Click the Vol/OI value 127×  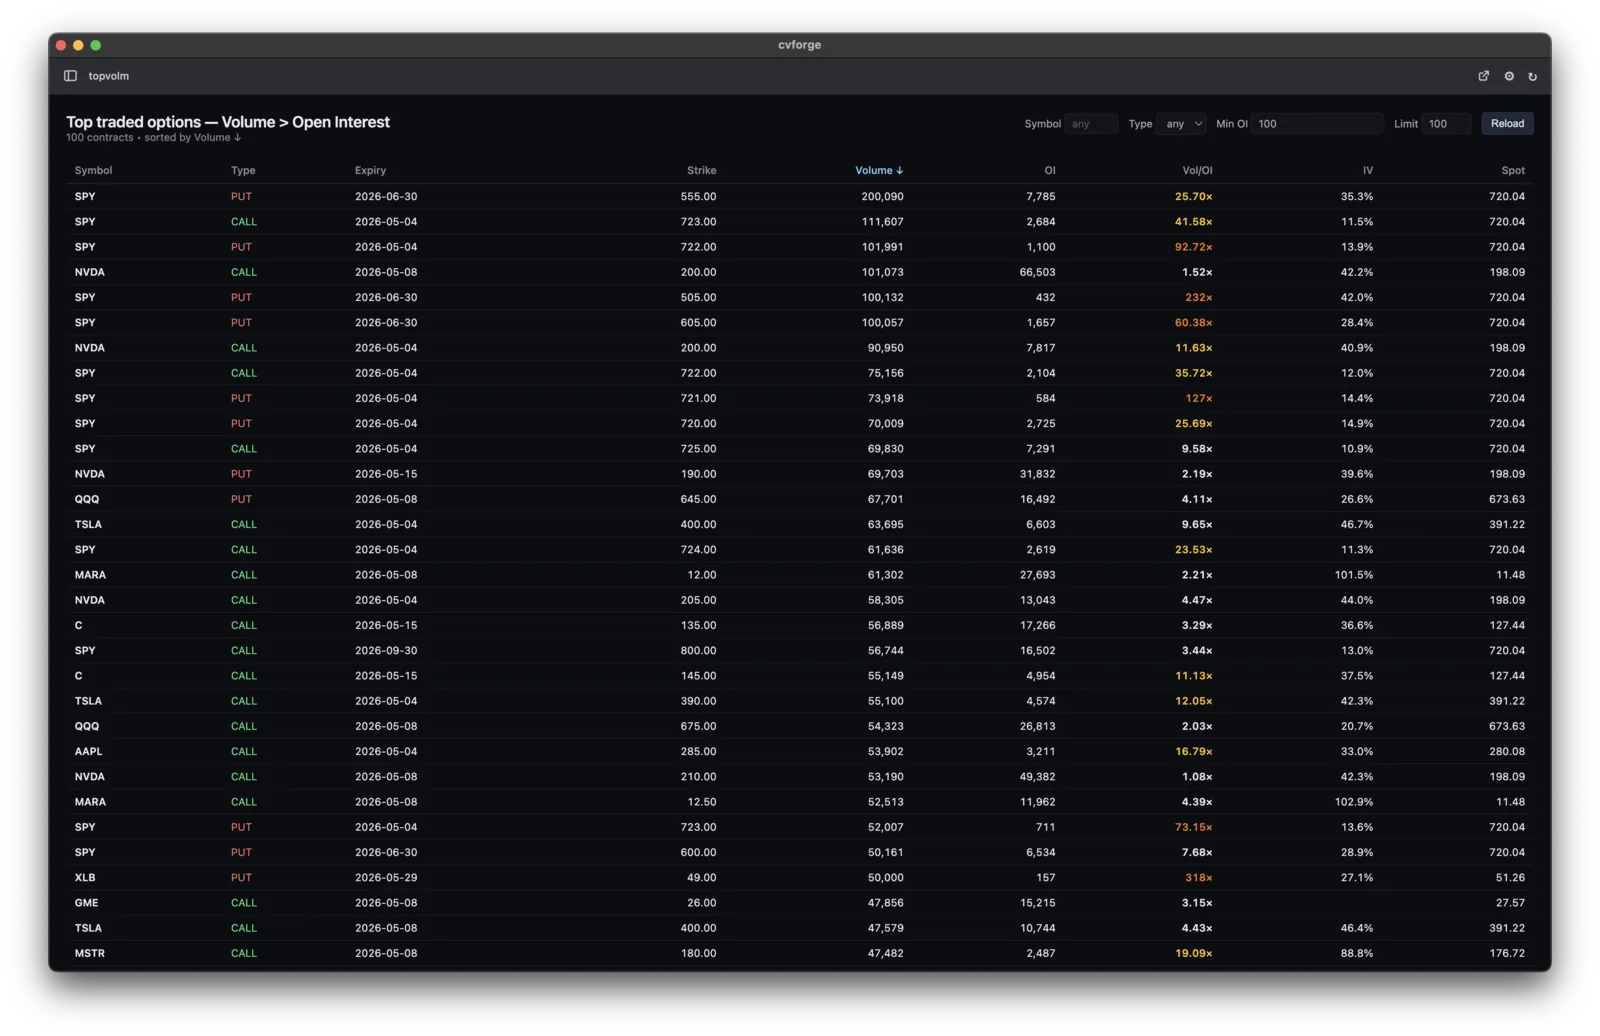tap(1199, 399)
